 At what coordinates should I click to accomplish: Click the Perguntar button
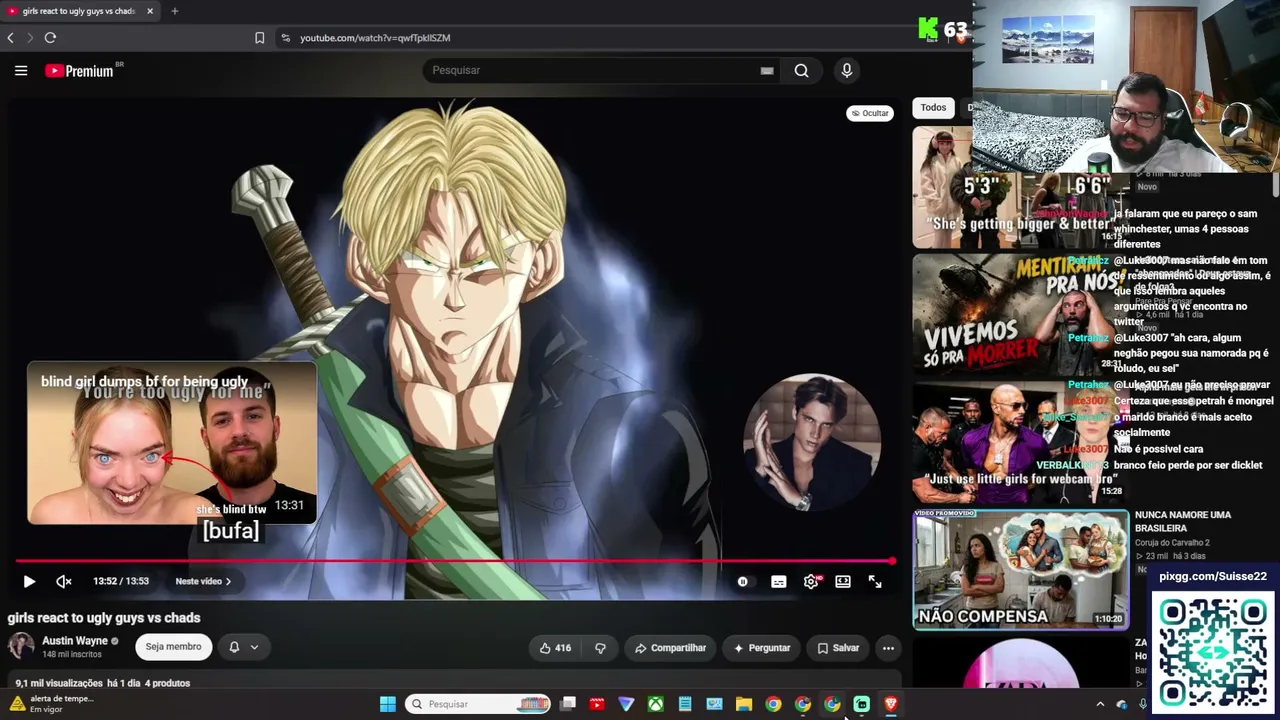coord(762,648)
